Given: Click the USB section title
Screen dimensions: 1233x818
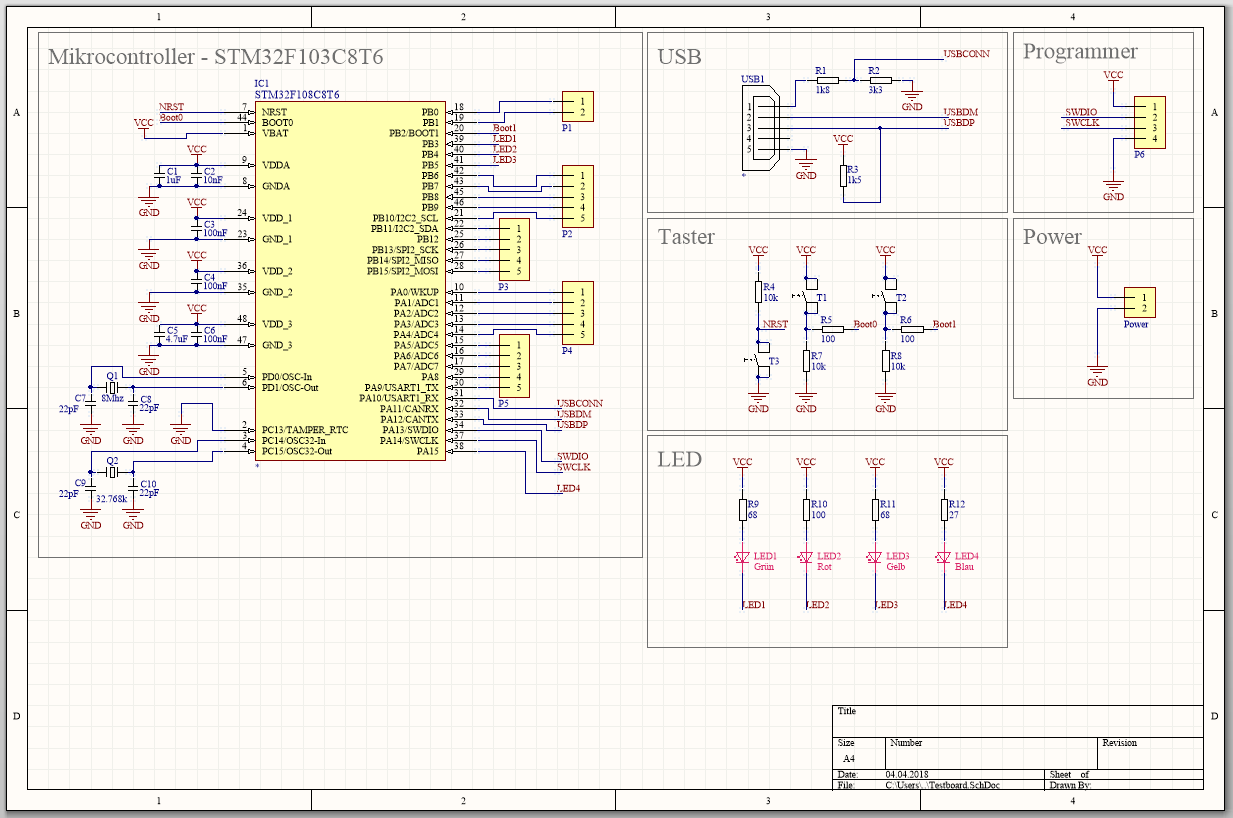Looking at the screenshot, I should tap(679, 57).
